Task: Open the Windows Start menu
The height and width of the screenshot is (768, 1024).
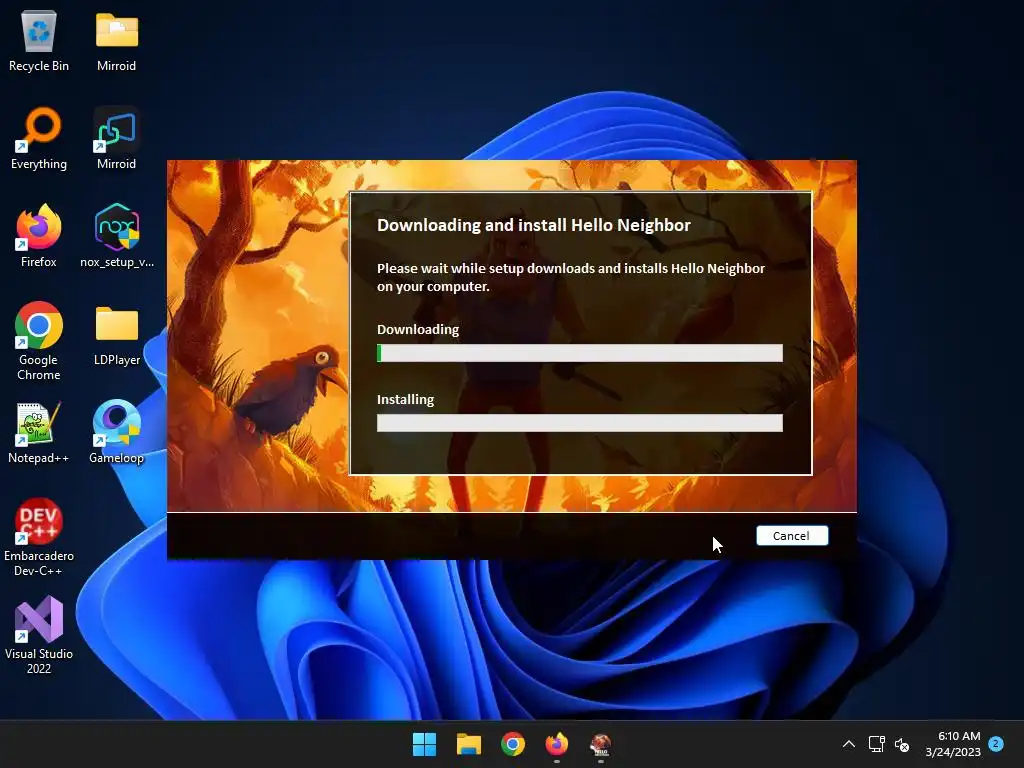Action: pyautogui.click(x=424, y=744)
